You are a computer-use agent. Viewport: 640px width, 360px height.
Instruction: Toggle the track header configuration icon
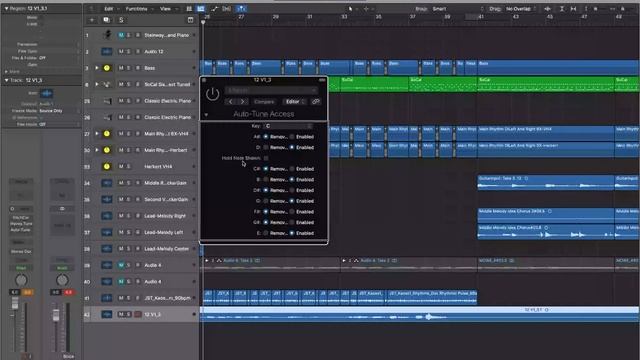tap(190, 20)
